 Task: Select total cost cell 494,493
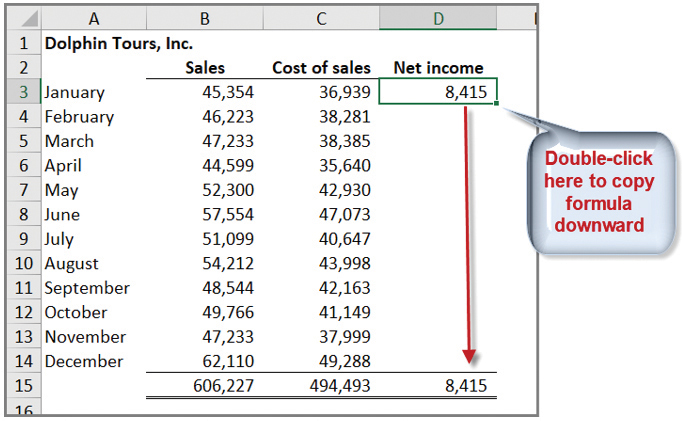pyautogui.click(x=321, y=386)
